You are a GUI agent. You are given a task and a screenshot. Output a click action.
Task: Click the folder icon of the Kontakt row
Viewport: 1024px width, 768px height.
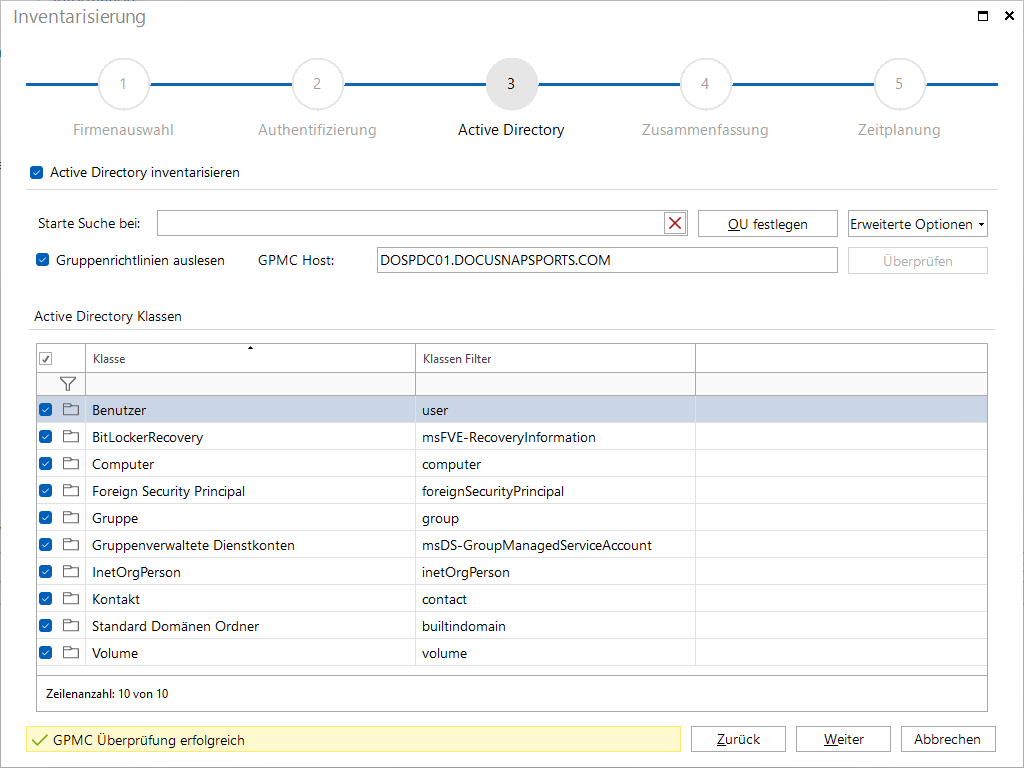[71, 598]
